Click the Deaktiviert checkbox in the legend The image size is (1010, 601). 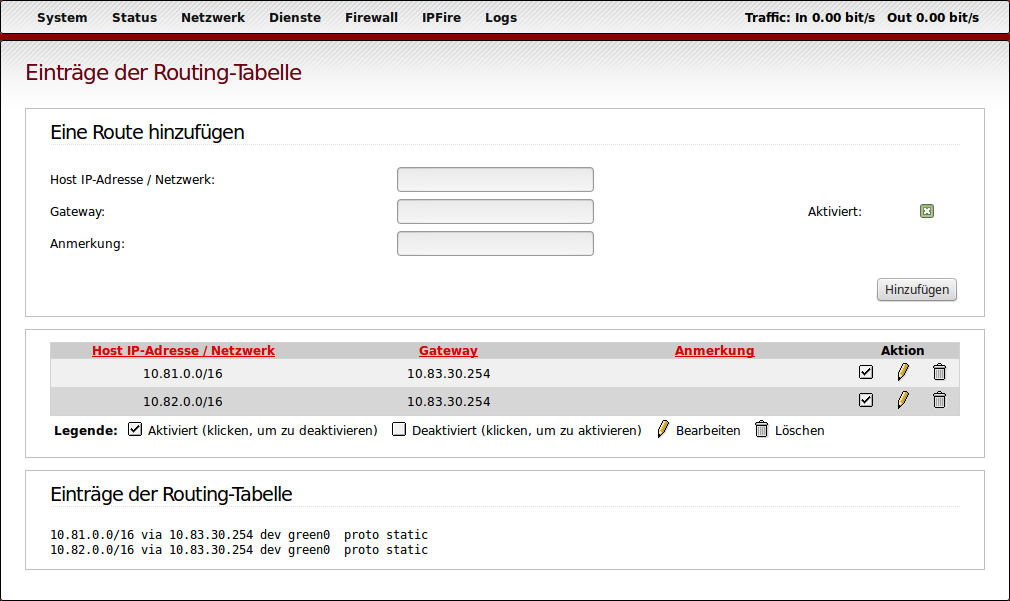[399, 429]
